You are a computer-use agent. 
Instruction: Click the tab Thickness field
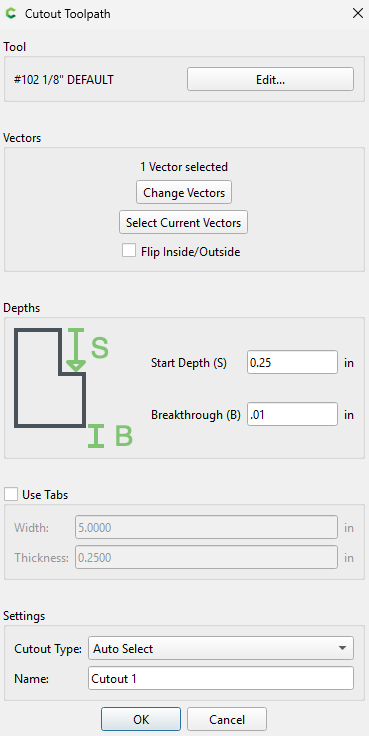click(206, 557)
